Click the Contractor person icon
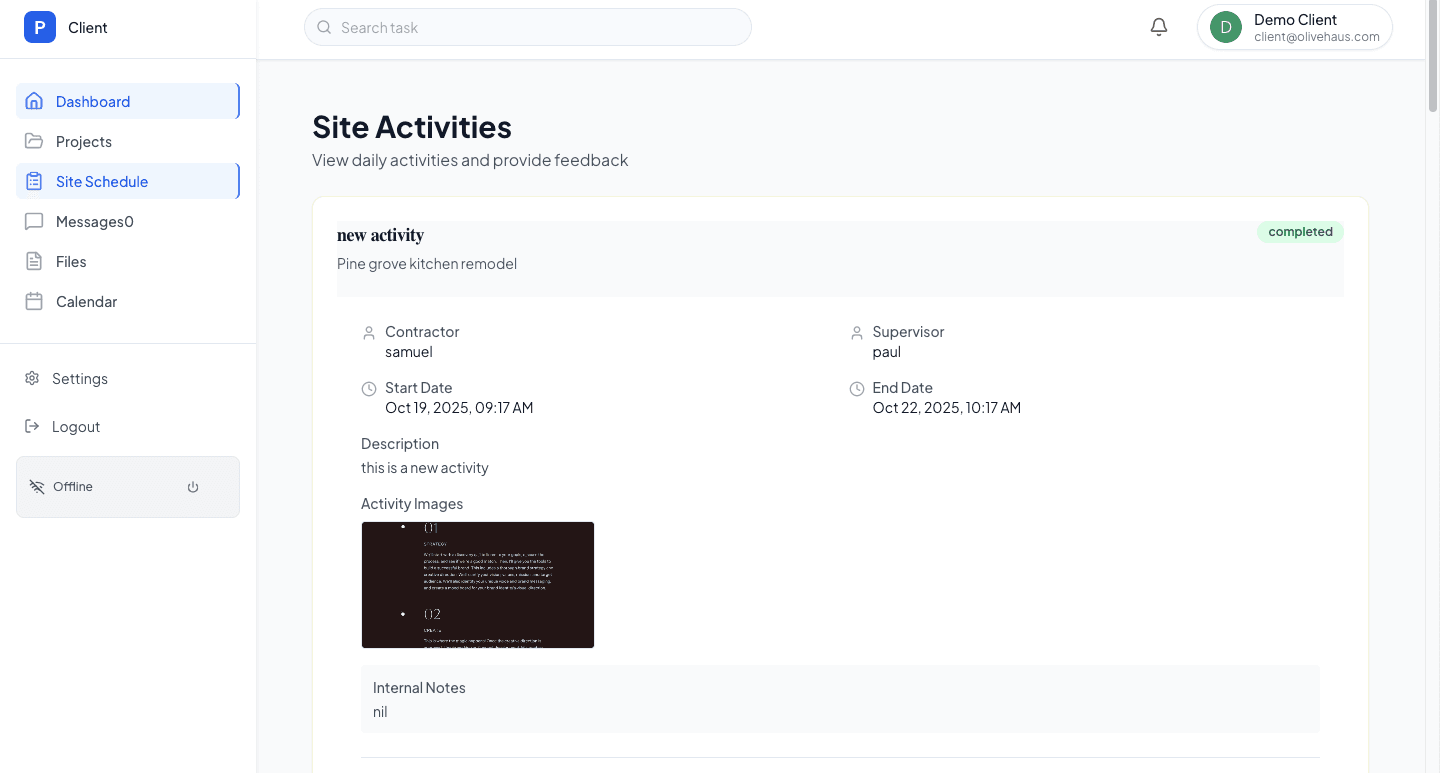The height and width of the screenshot is (773, 1440). (368, 332)
